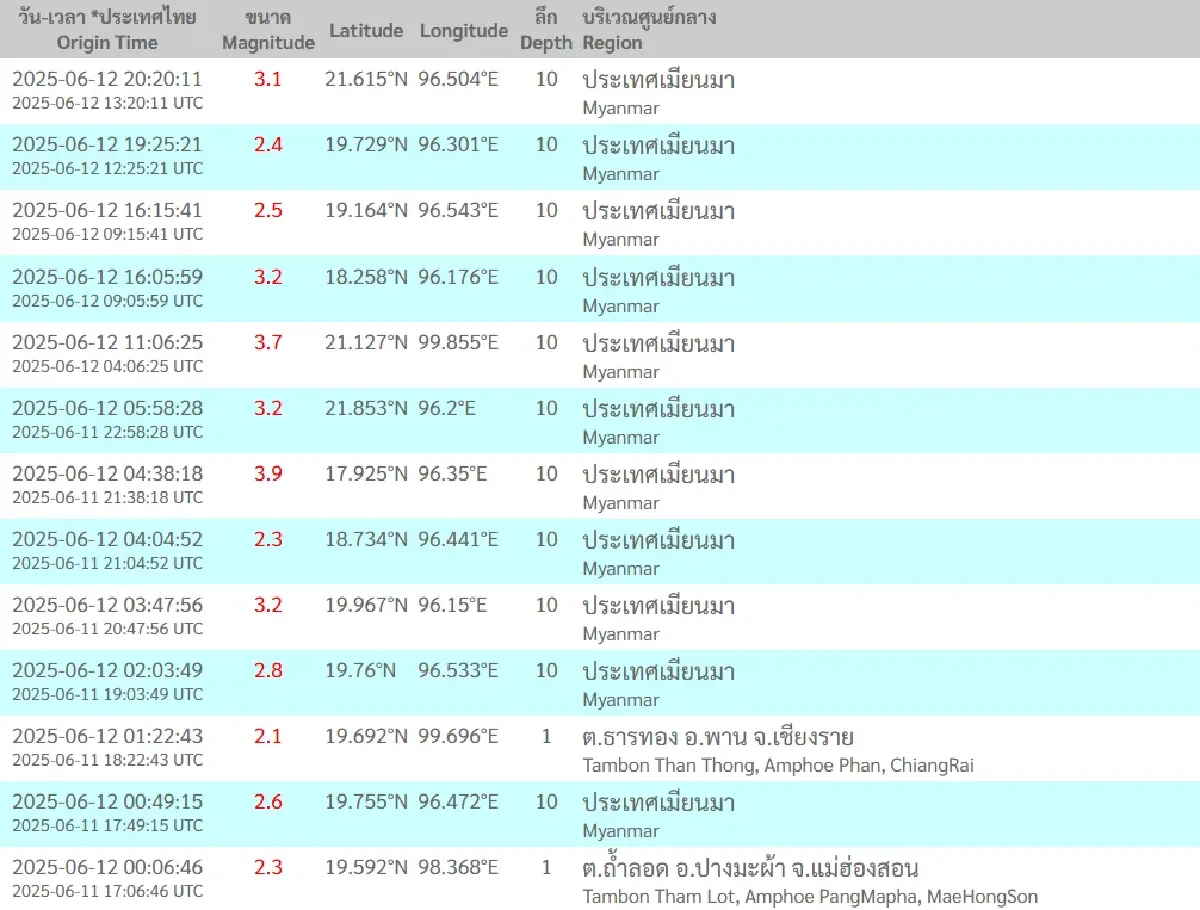Open Tambon Tham Lot, Amphoe PangMapha region
The height and width of the screenshot is (910, 1200).
[810, 897]
